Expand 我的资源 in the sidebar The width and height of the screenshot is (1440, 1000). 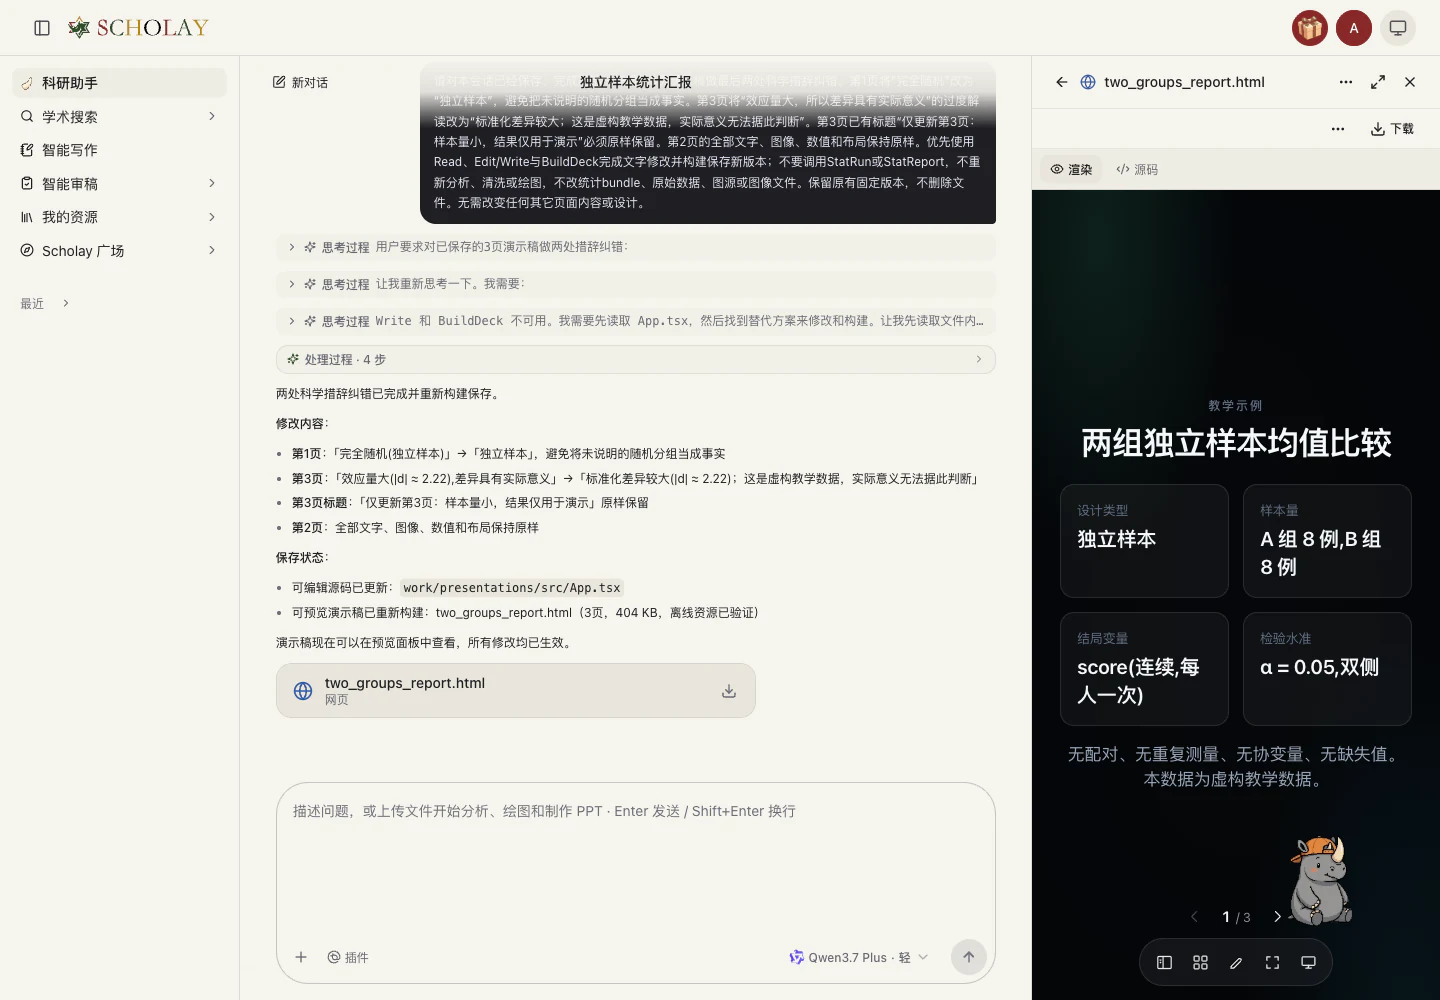pyautogui.click(x=120, y=217)
